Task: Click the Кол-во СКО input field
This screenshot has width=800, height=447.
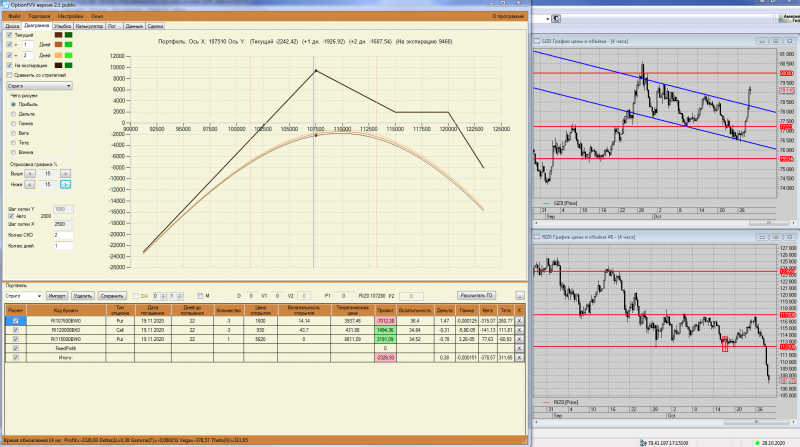Action: (x=63, y=235)
